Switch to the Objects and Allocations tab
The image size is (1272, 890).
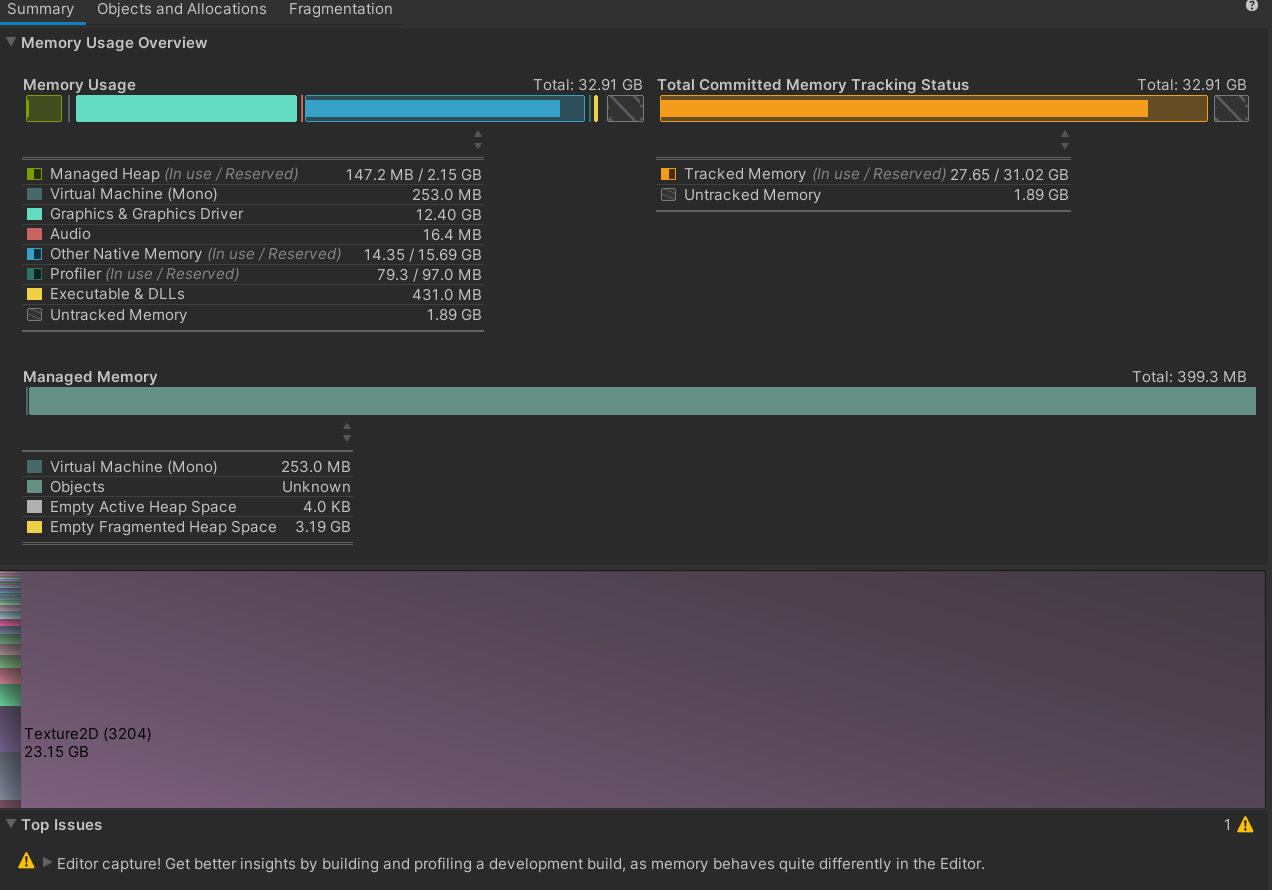(181, 9)
